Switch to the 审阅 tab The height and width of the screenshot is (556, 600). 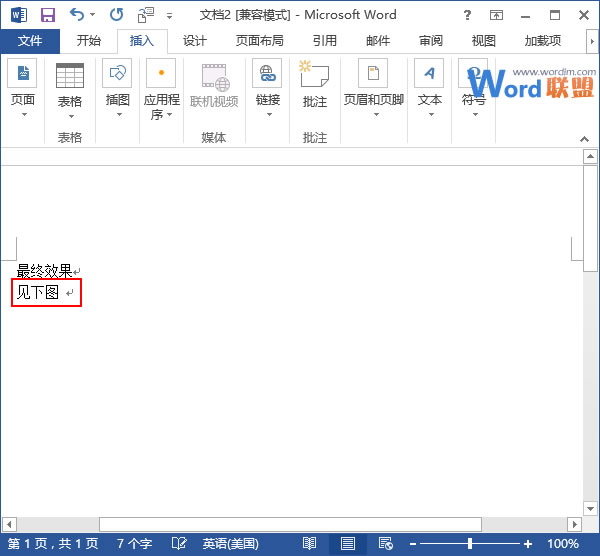click(x=431, y=41)
